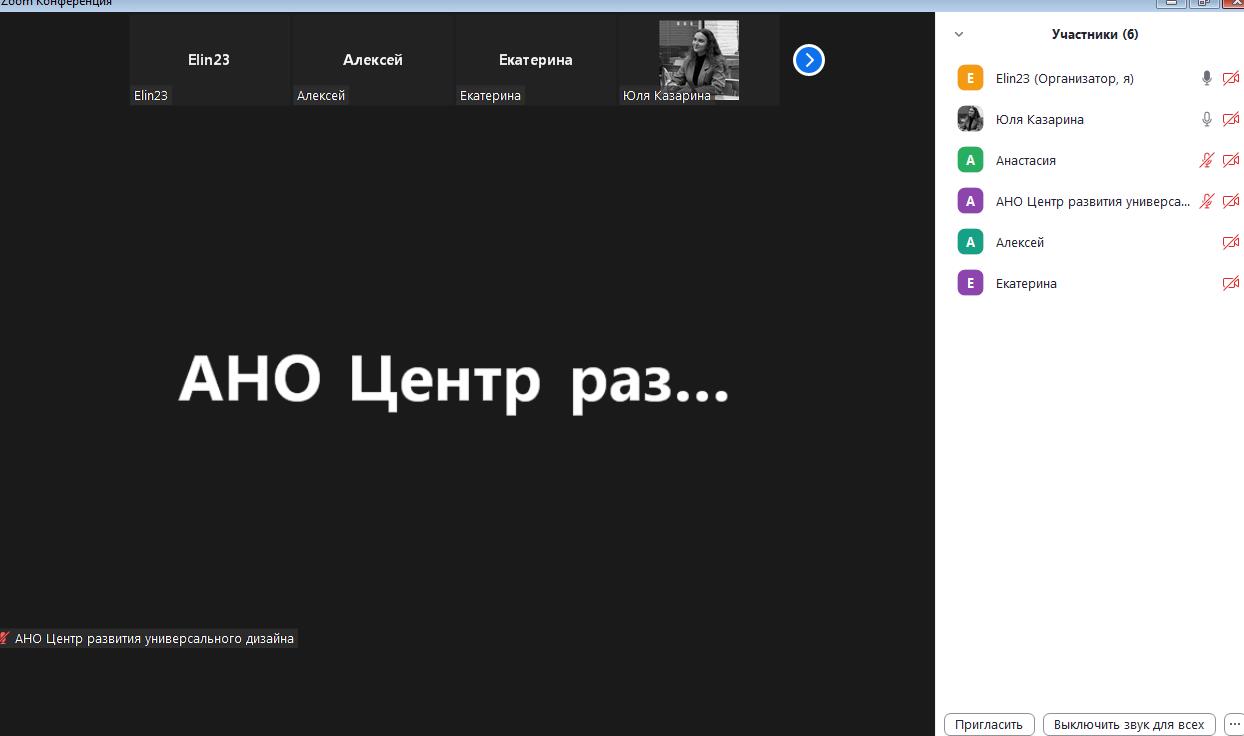Click Юля Казарина crossed-out camera icon
Viewport: 1244px width, 736px height.
click(1231, 119)
